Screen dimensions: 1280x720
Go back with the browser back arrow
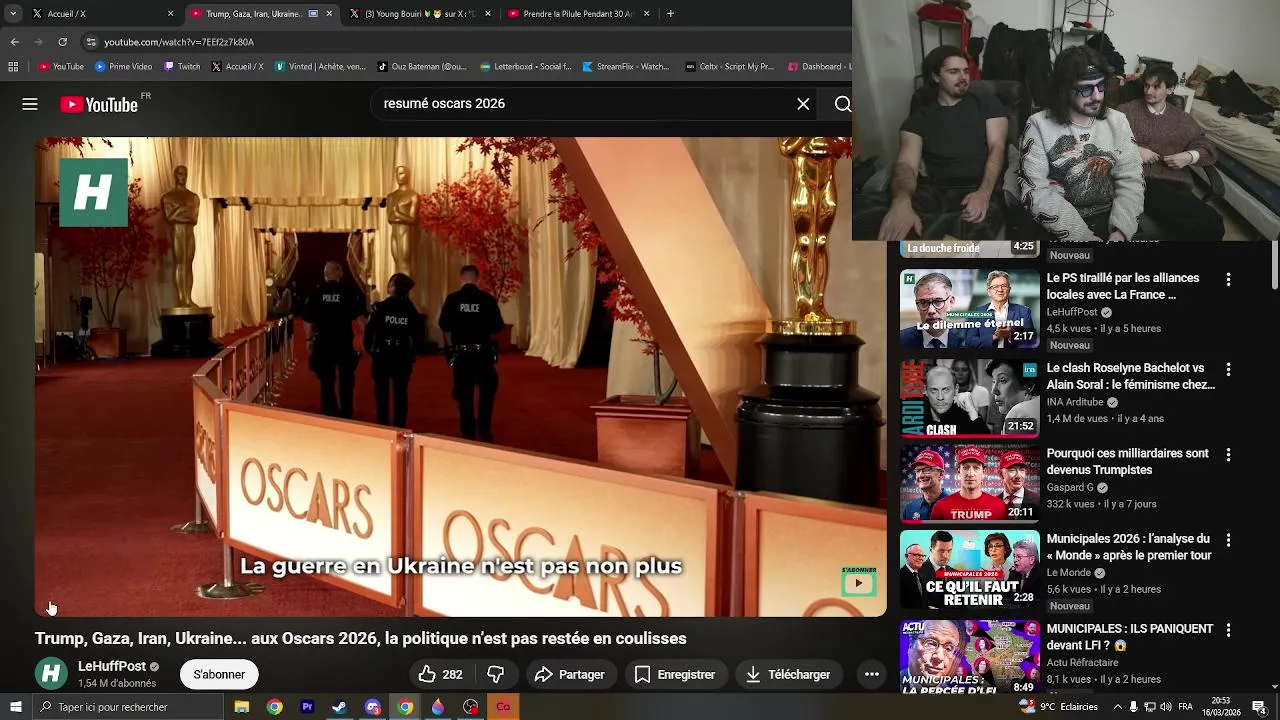14,42
